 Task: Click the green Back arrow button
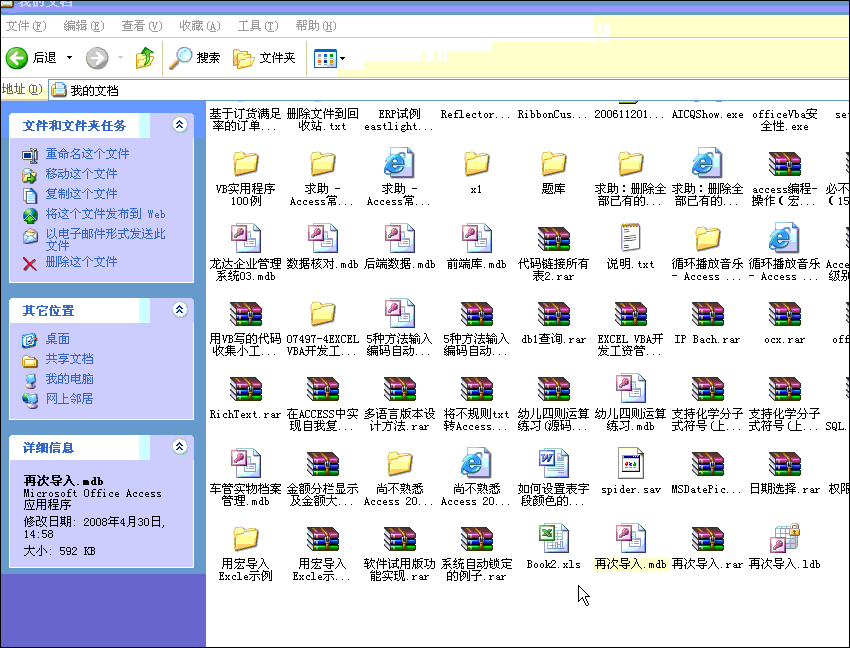17,57
